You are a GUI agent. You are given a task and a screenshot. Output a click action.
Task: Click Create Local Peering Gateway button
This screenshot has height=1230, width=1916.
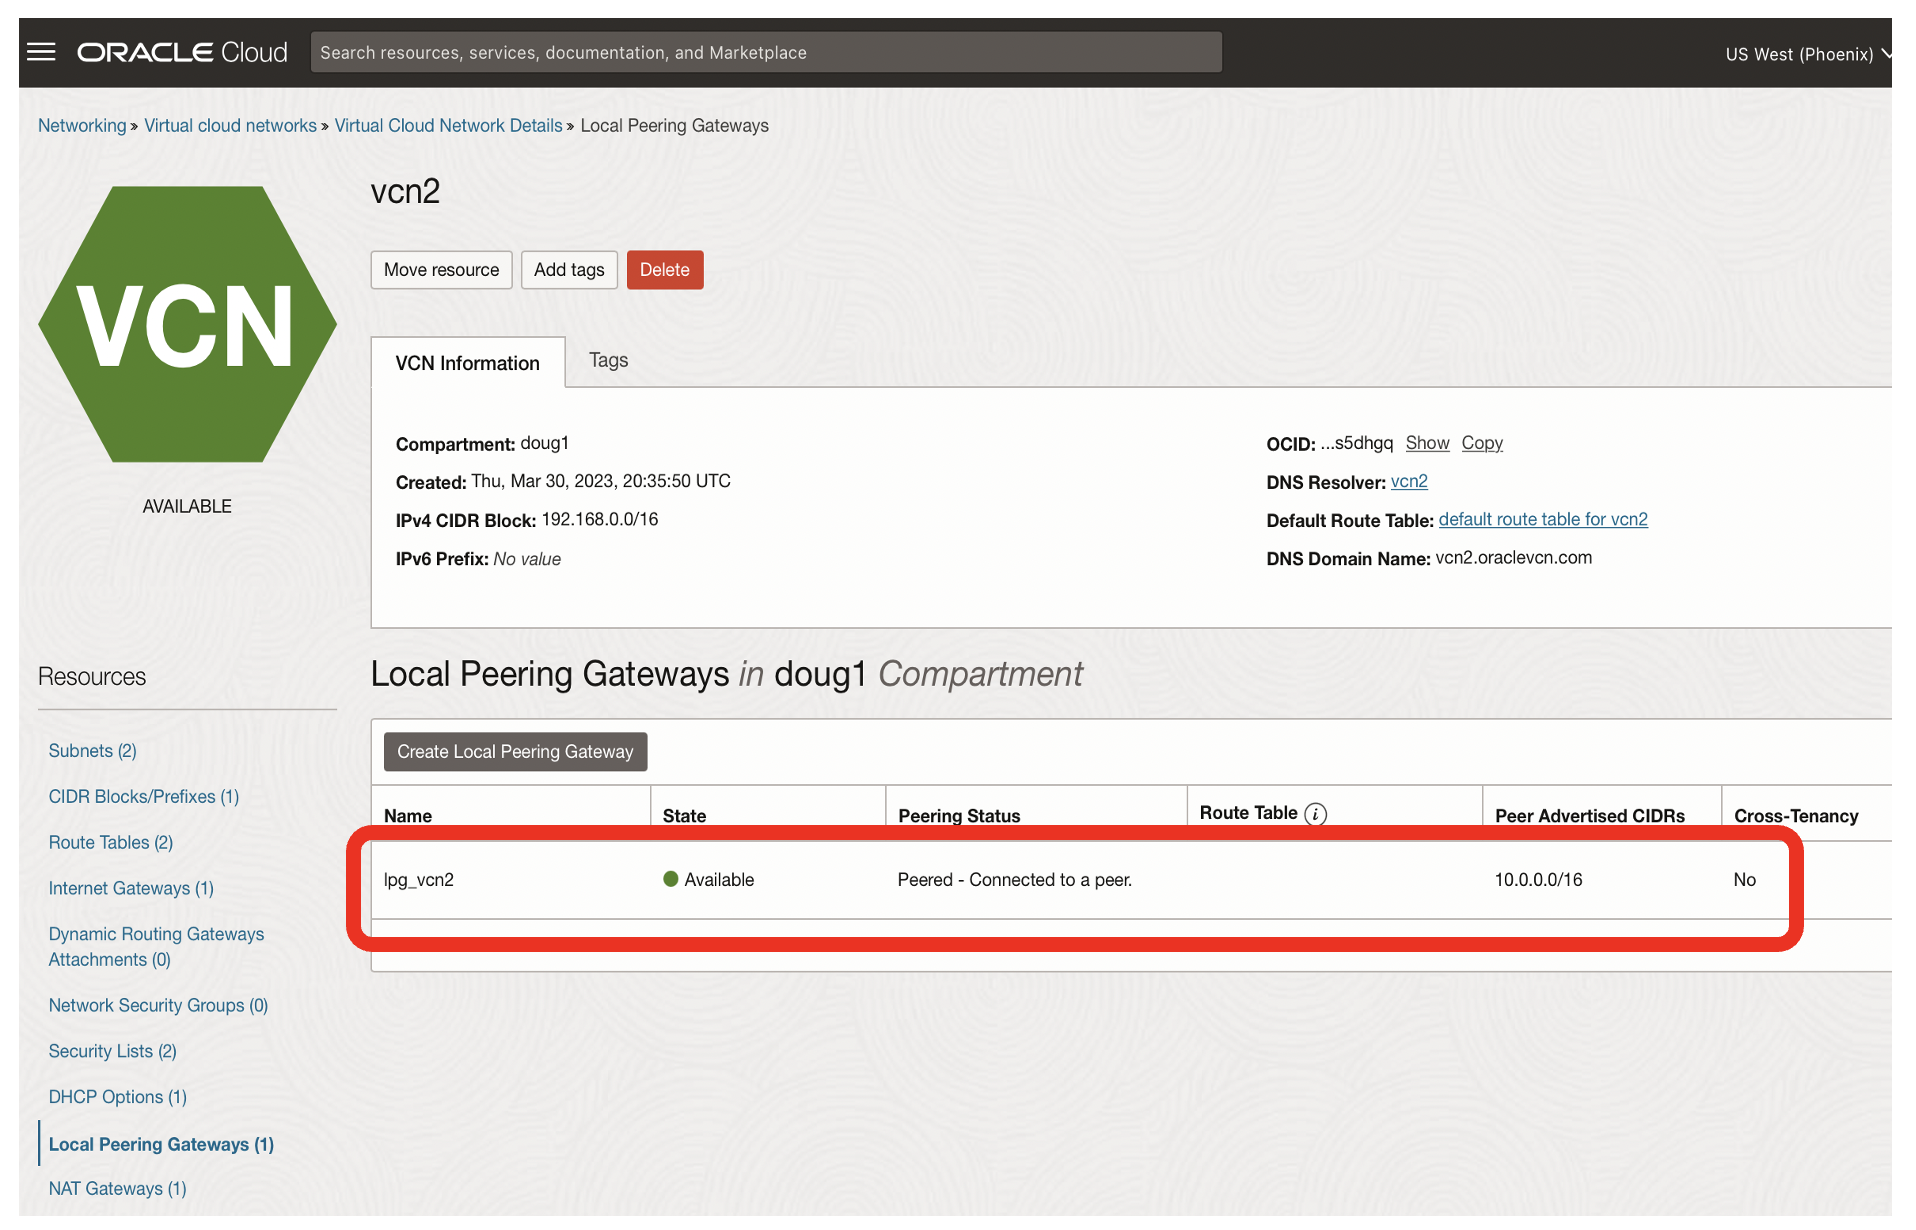click(515, 752)
